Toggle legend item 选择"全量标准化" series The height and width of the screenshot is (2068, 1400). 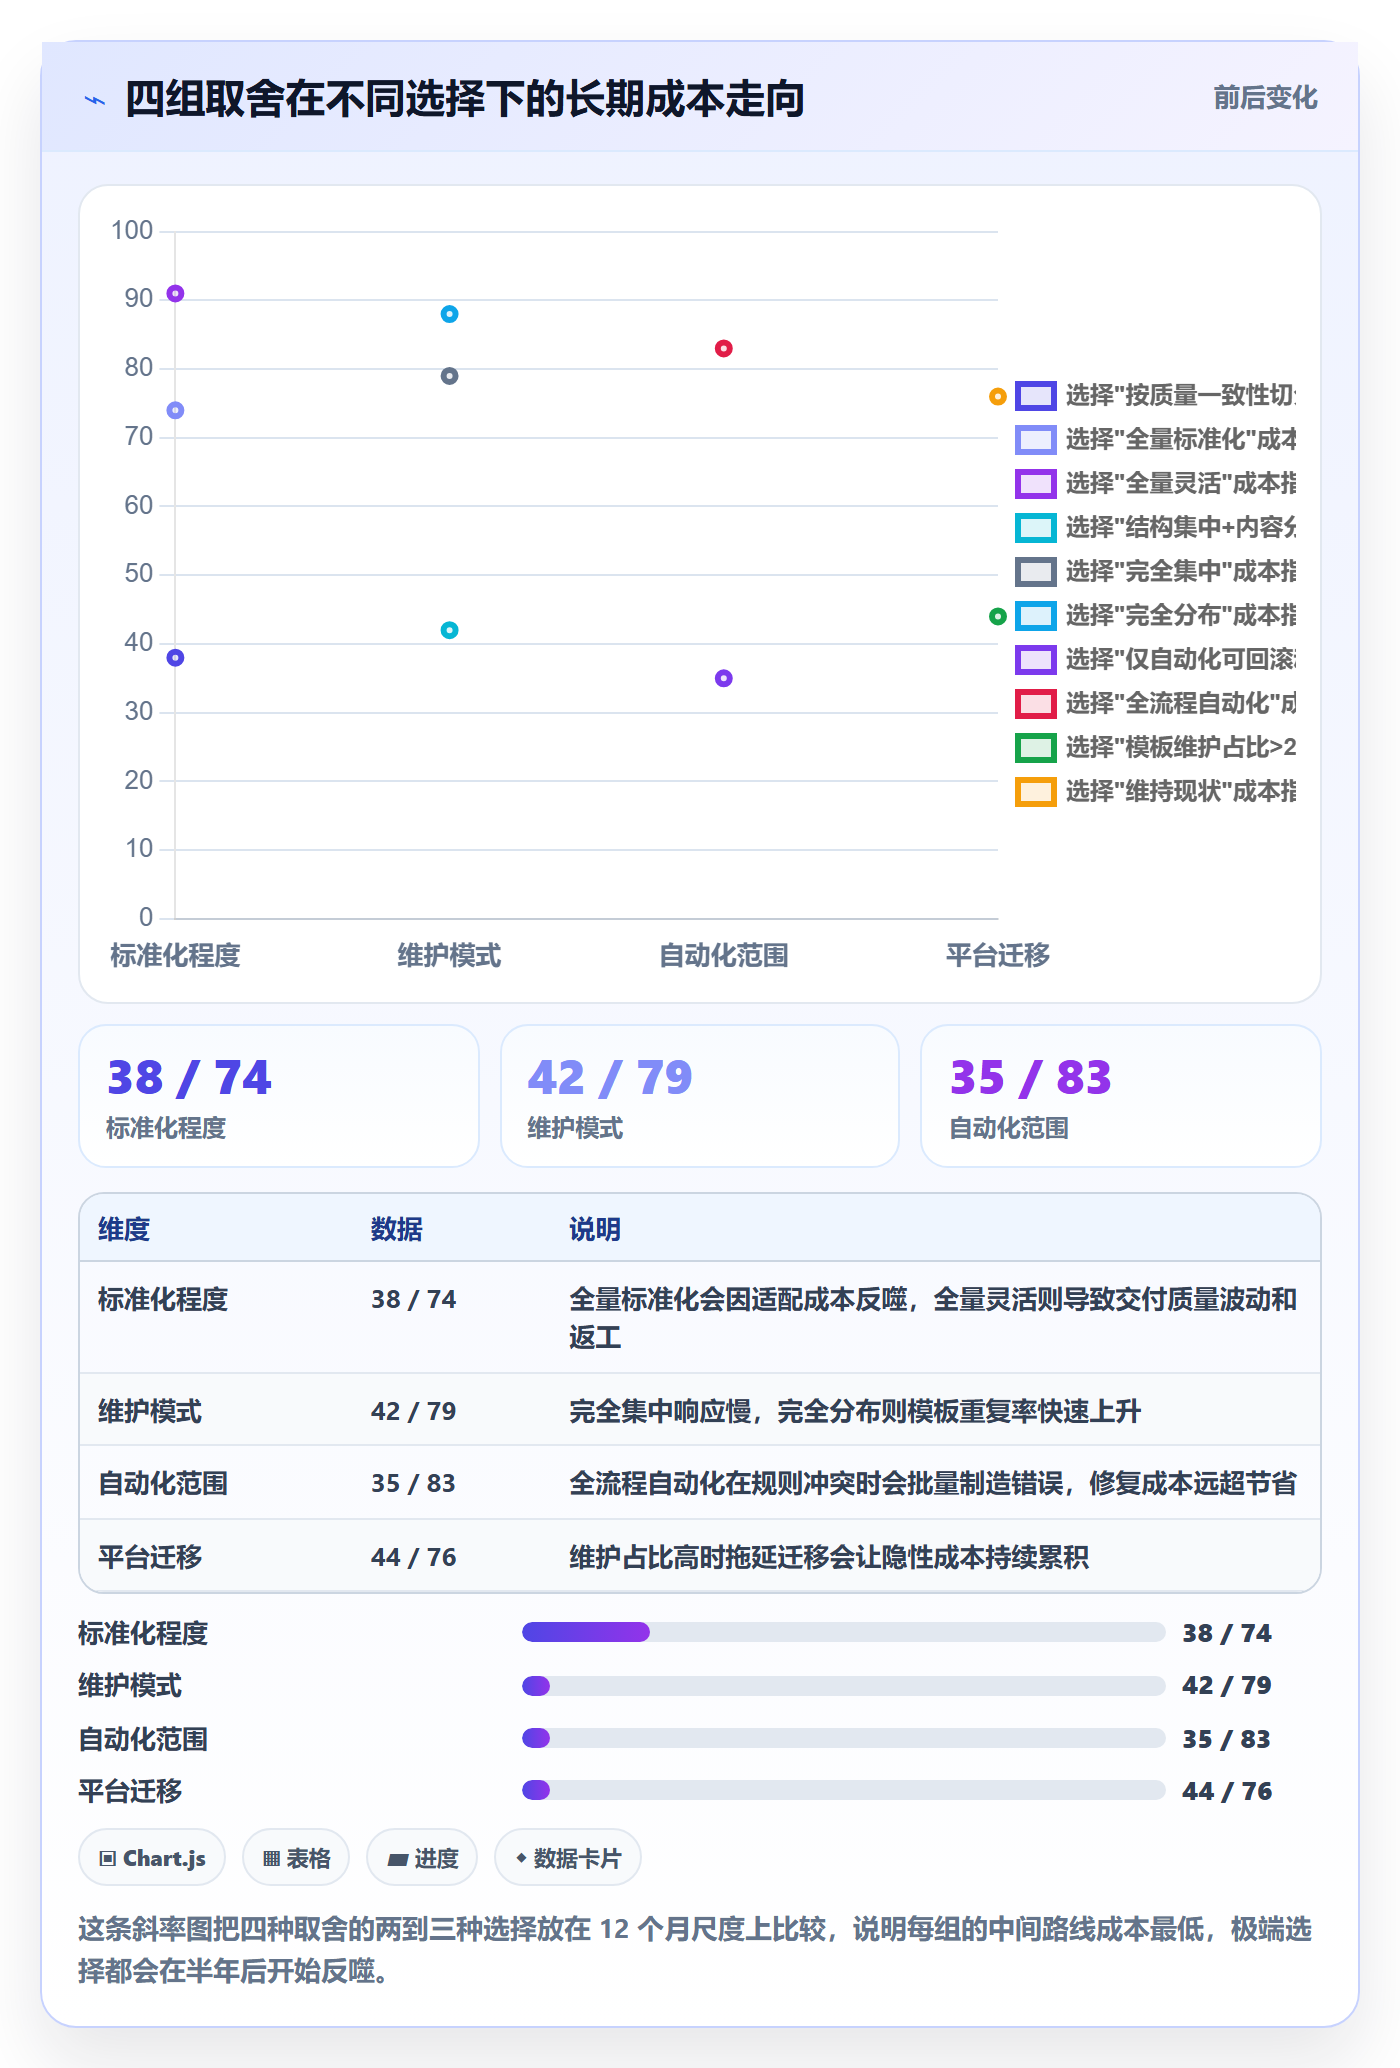point(1155,440)
